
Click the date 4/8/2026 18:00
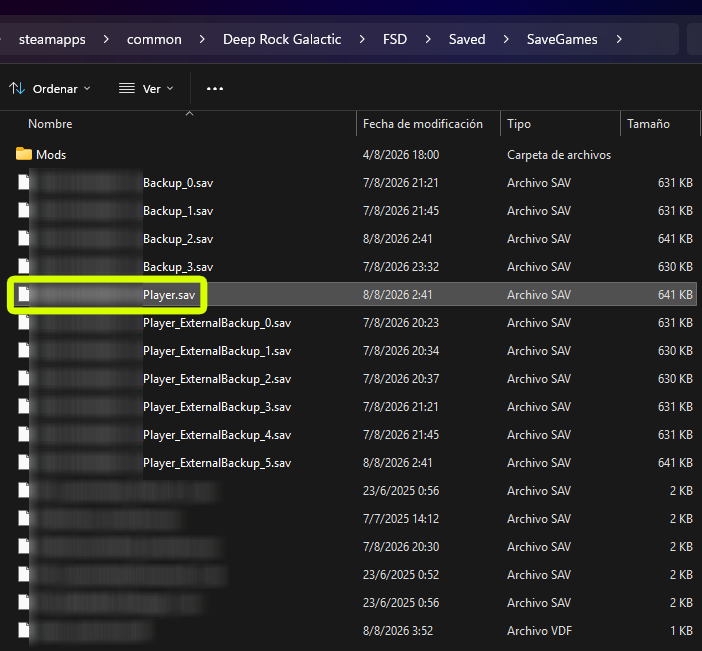[x=401, y=155]
